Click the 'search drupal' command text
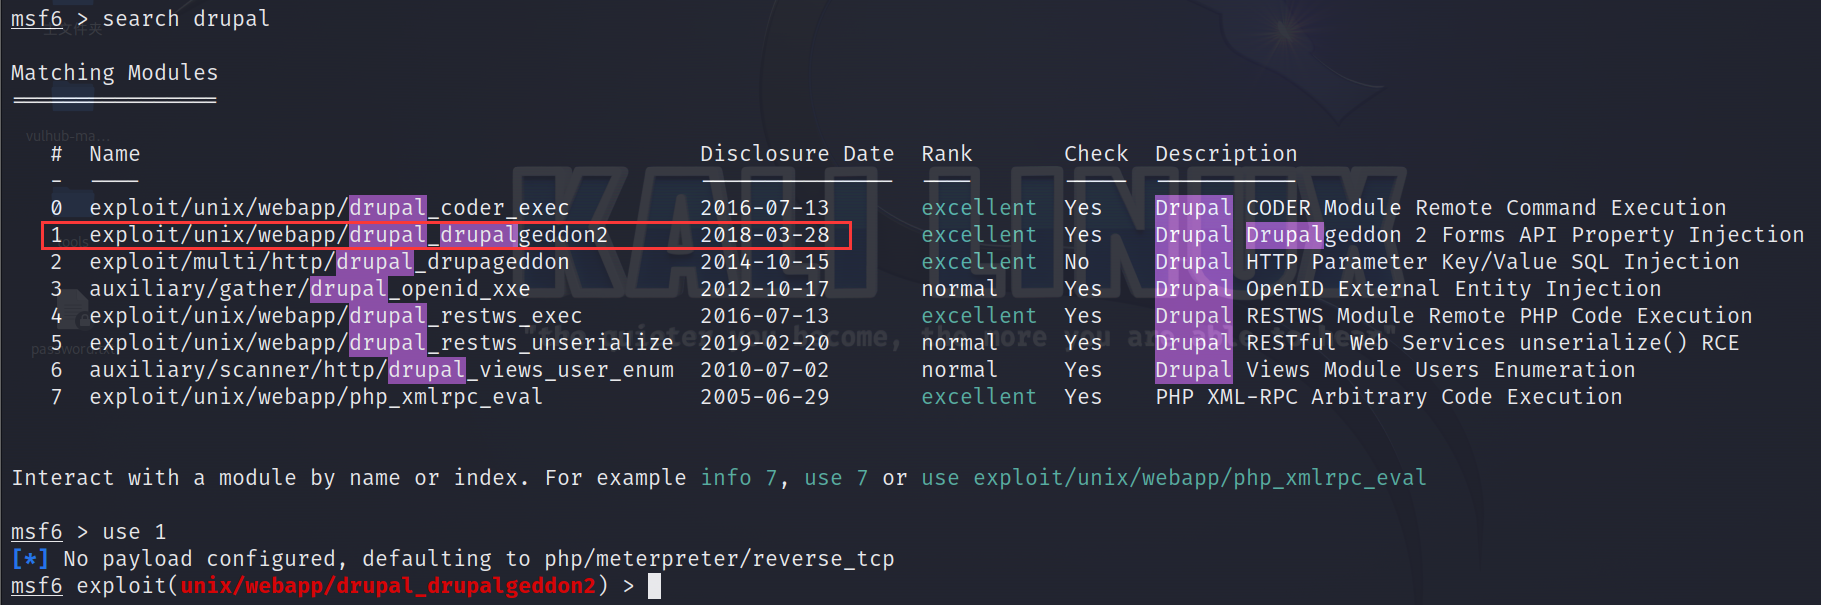1821x605 pixels. 186,19
